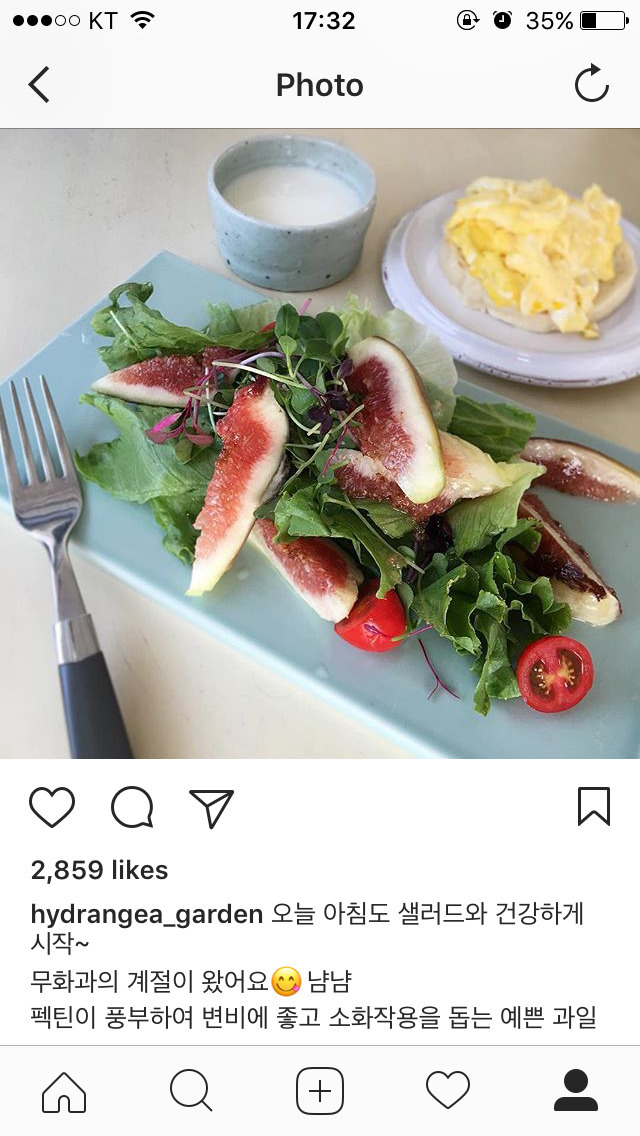Image resolution: width=640 pixels, height=1136 pixels.
Task: Open hydrangea_garden username link
Action: point(146,915)
